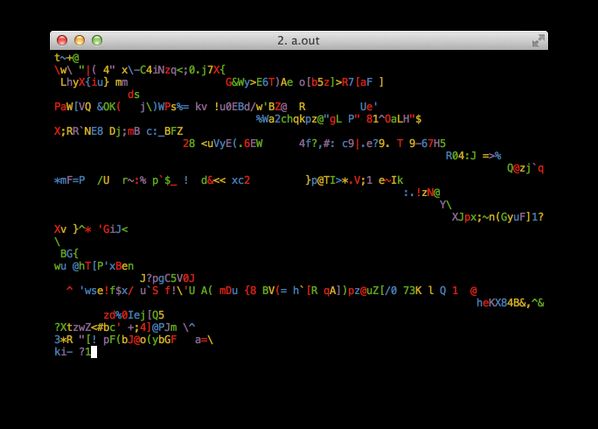The height and width of the screenshot is (429, 598).
Task: Click the text "G&Wy>E6T)Ae" in terminal output
Action: [x=259, y=82]
